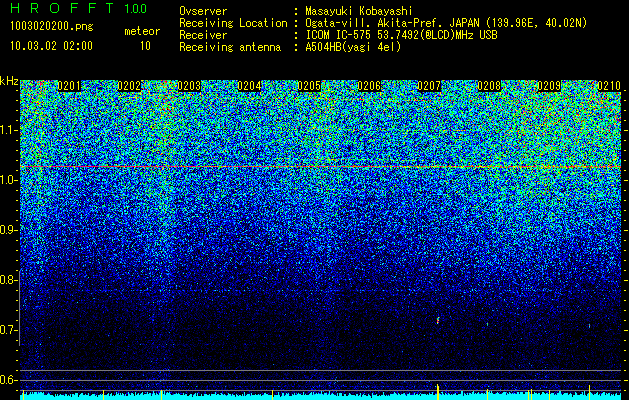Click the 'Ovserver' field label
This screenshot has height=400, width=629.
(x=203, y=12)
